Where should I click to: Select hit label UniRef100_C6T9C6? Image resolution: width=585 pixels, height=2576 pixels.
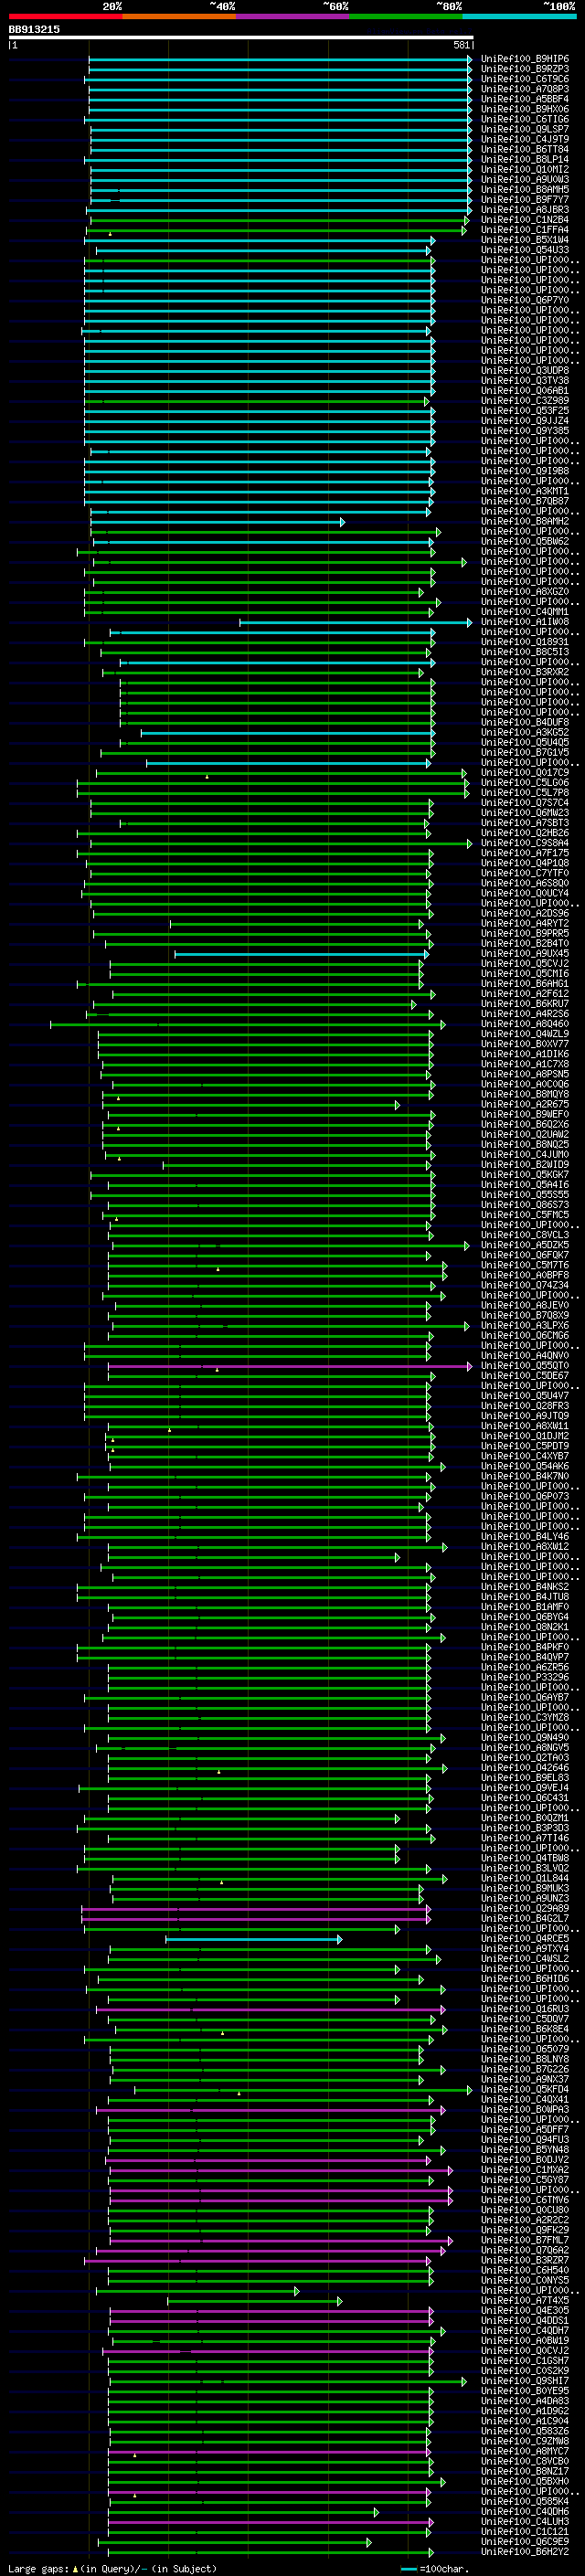524,79
